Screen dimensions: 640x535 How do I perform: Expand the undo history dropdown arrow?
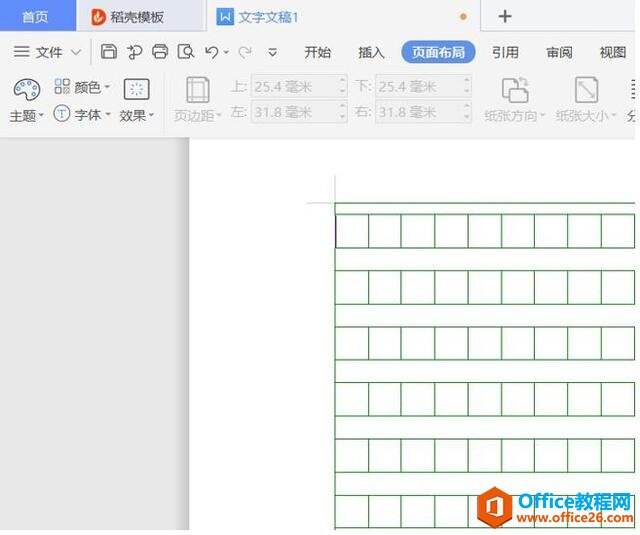coord(226,52)
